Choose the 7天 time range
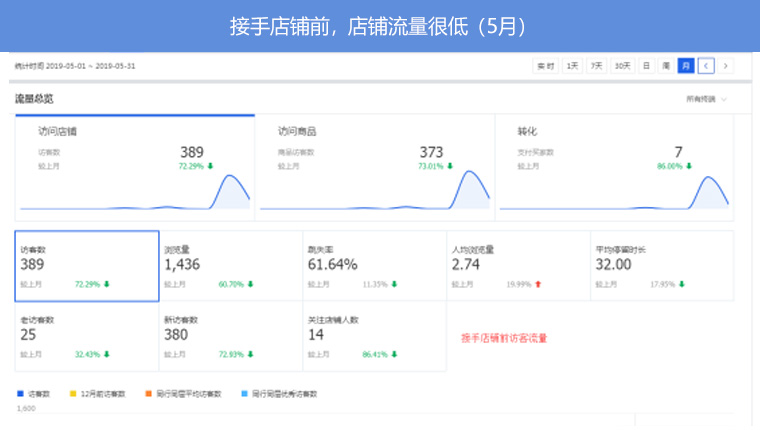Viewport: 760px width, 430px height. click(x=596, y=66)
